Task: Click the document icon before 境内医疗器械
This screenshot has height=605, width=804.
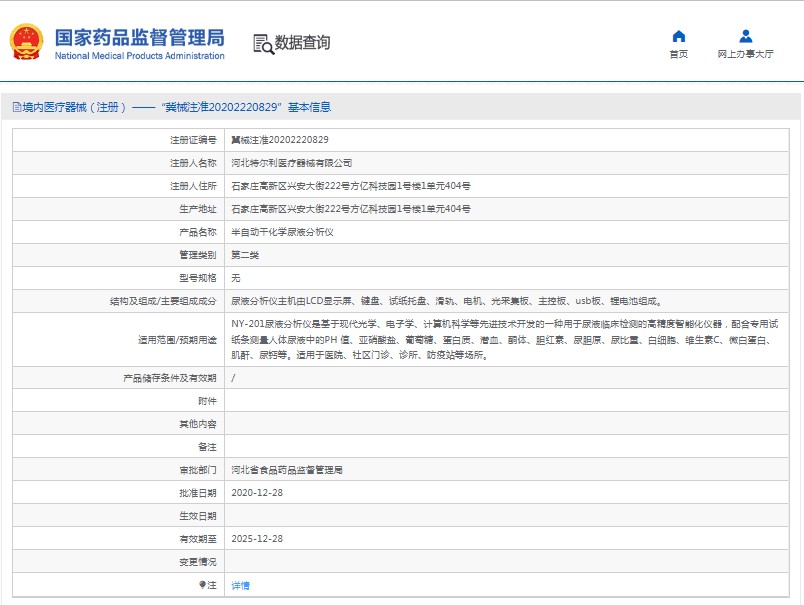Action: (x=16, y=107)
